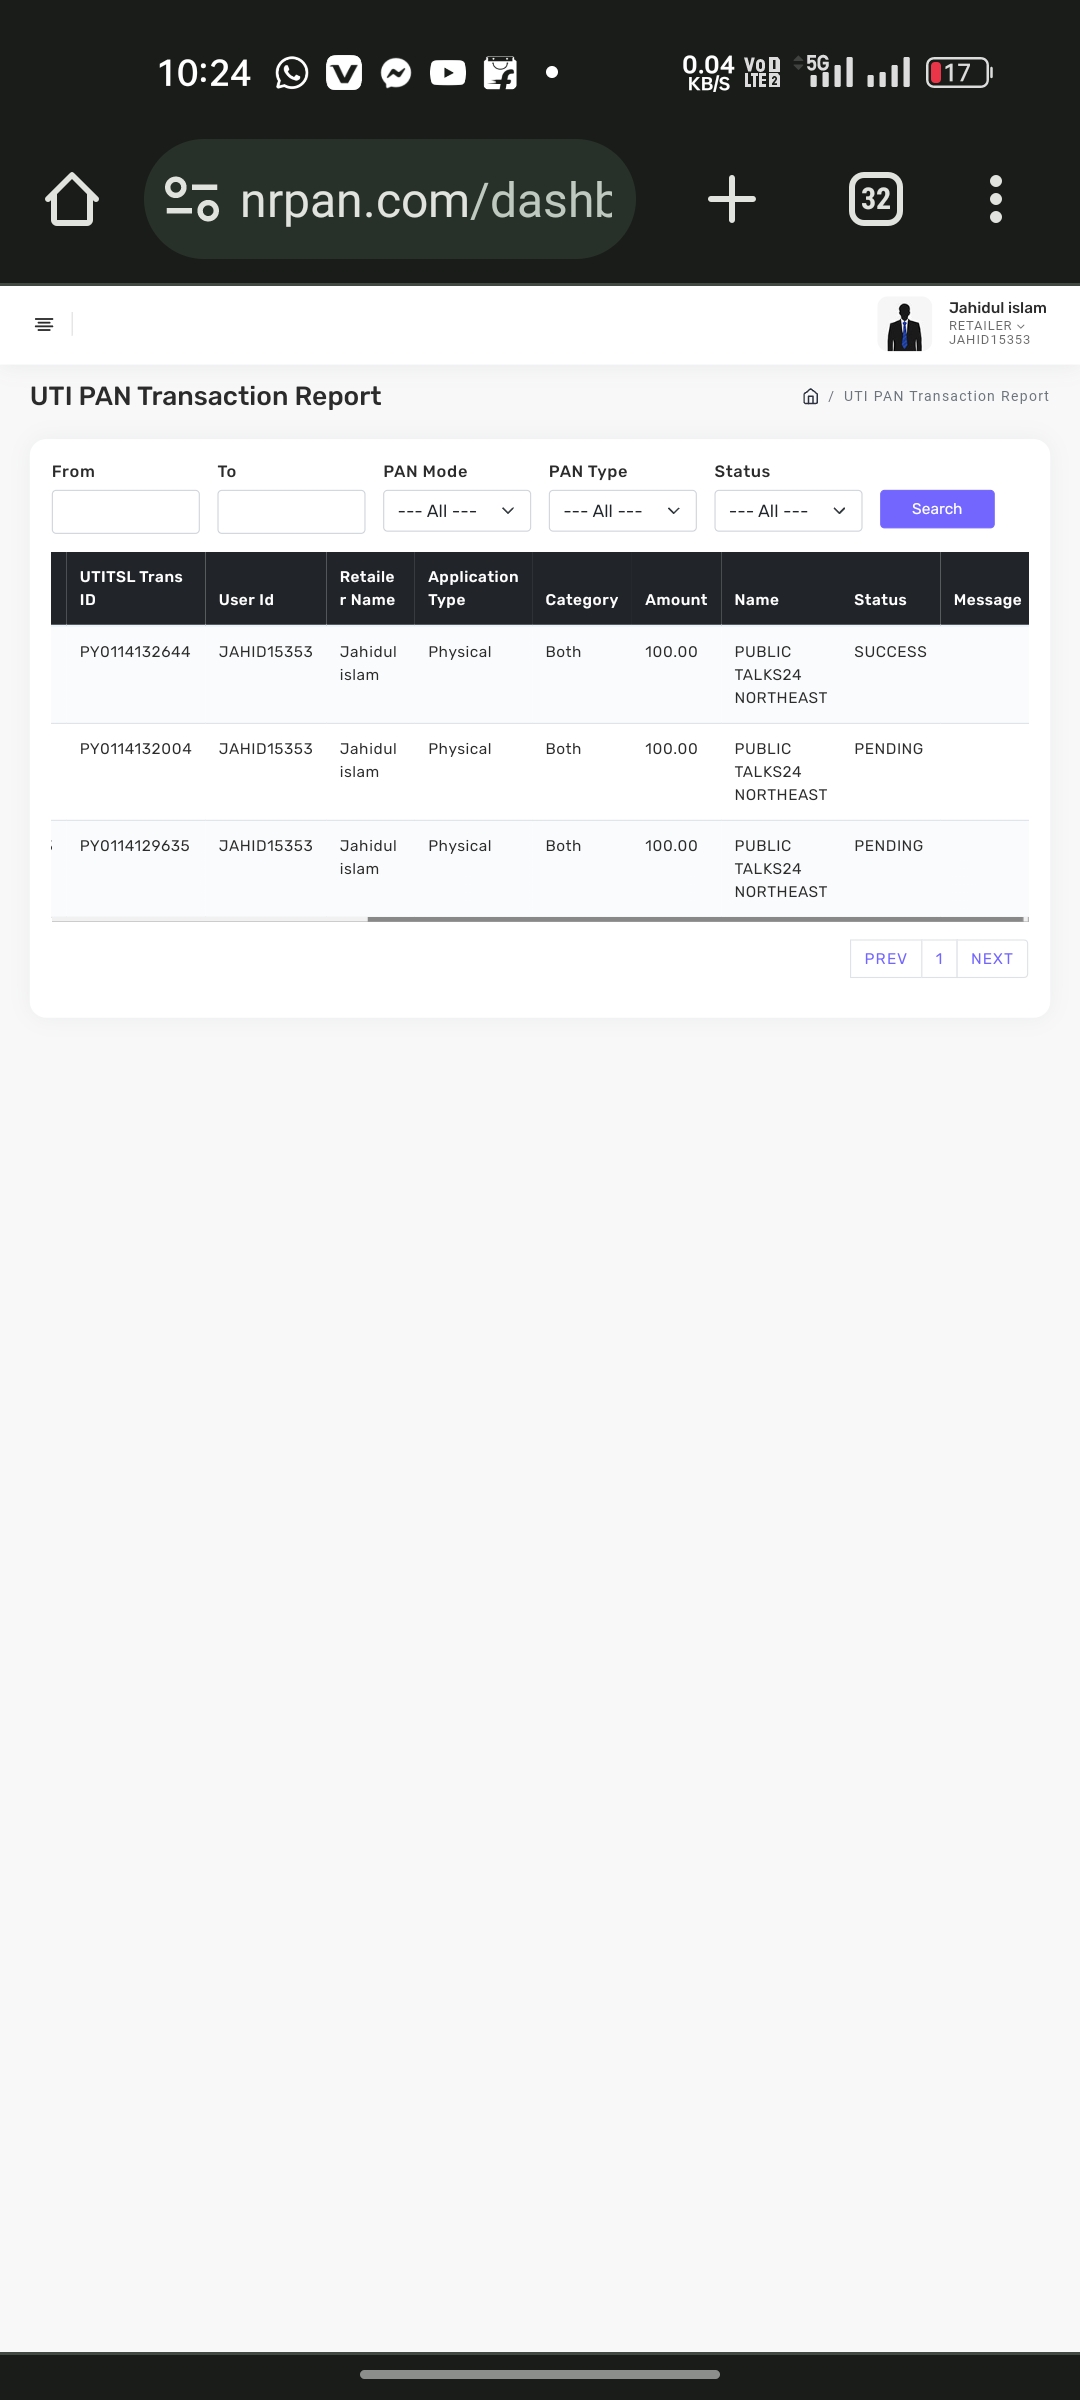Open the Status filter dropdown
Screen dimensions: 1080x2400
pyautogui.click(x=788, y=511)
